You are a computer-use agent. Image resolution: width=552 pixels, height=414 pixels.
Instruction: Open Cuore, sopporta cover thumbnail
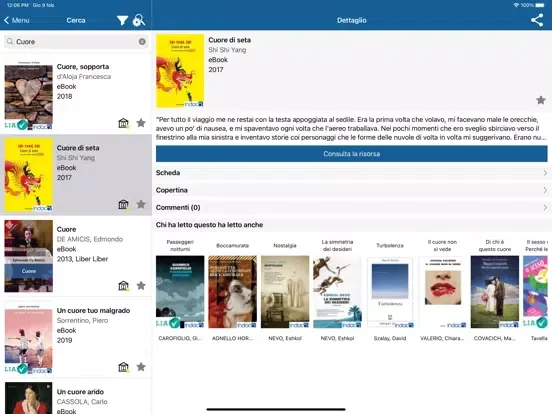click(29, 95)
